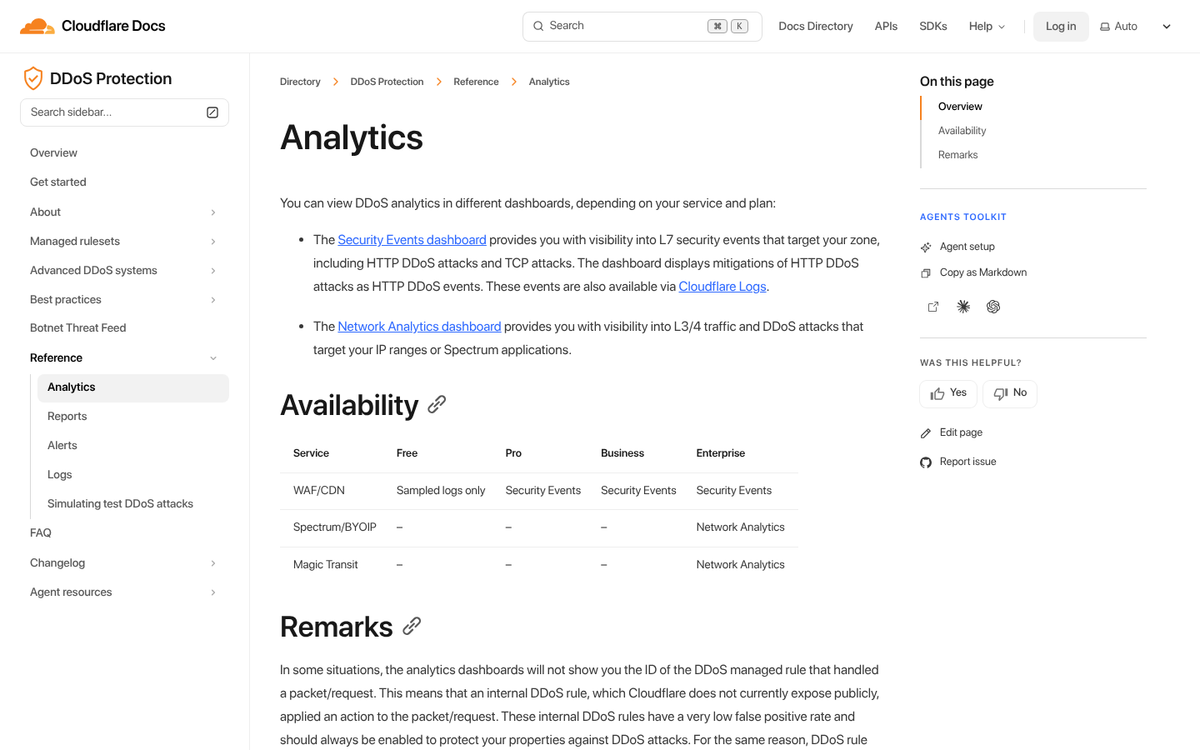Go to the Reports sidebar page
This screenshot has height=750, width=1200.
[67, 416]
